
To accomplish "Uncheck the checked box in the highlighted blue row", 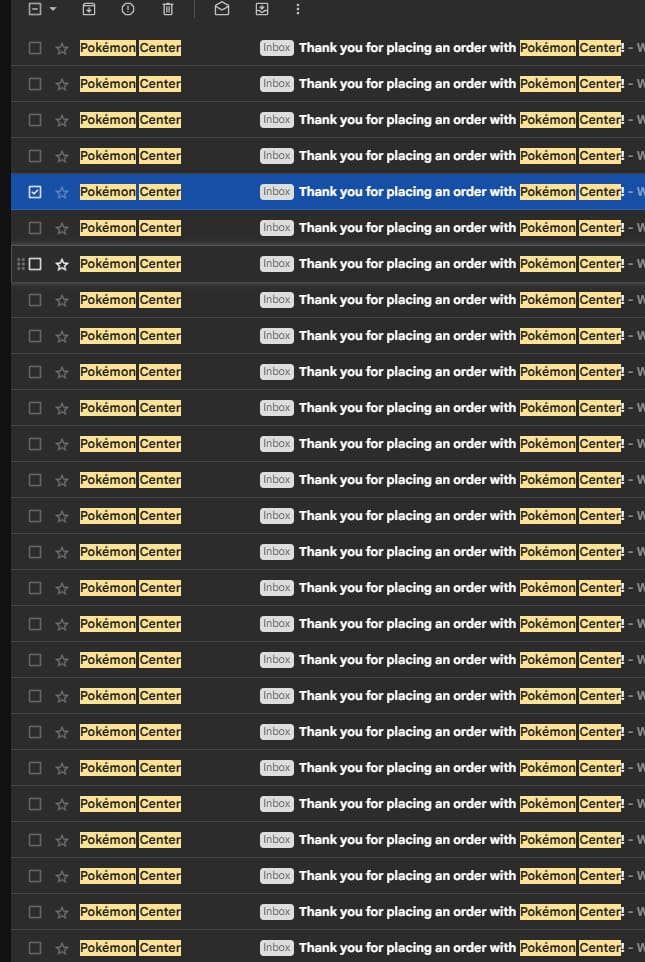I will tap(35, 192).
